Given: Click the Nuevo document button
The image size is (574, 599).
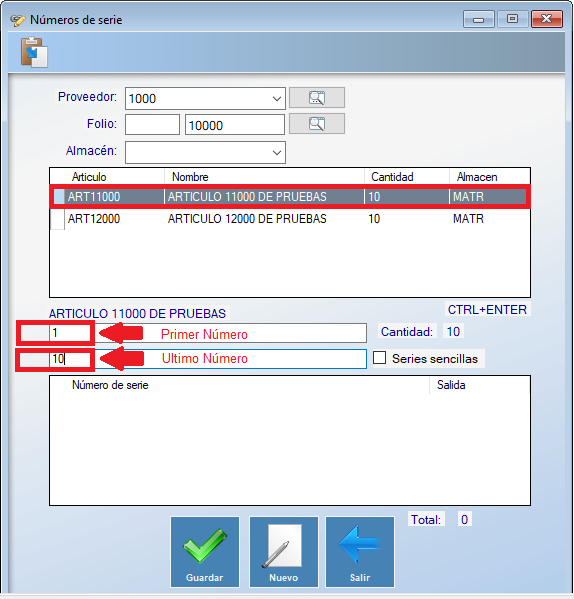Looking at the screenshot, I should [x=283, y=552].
